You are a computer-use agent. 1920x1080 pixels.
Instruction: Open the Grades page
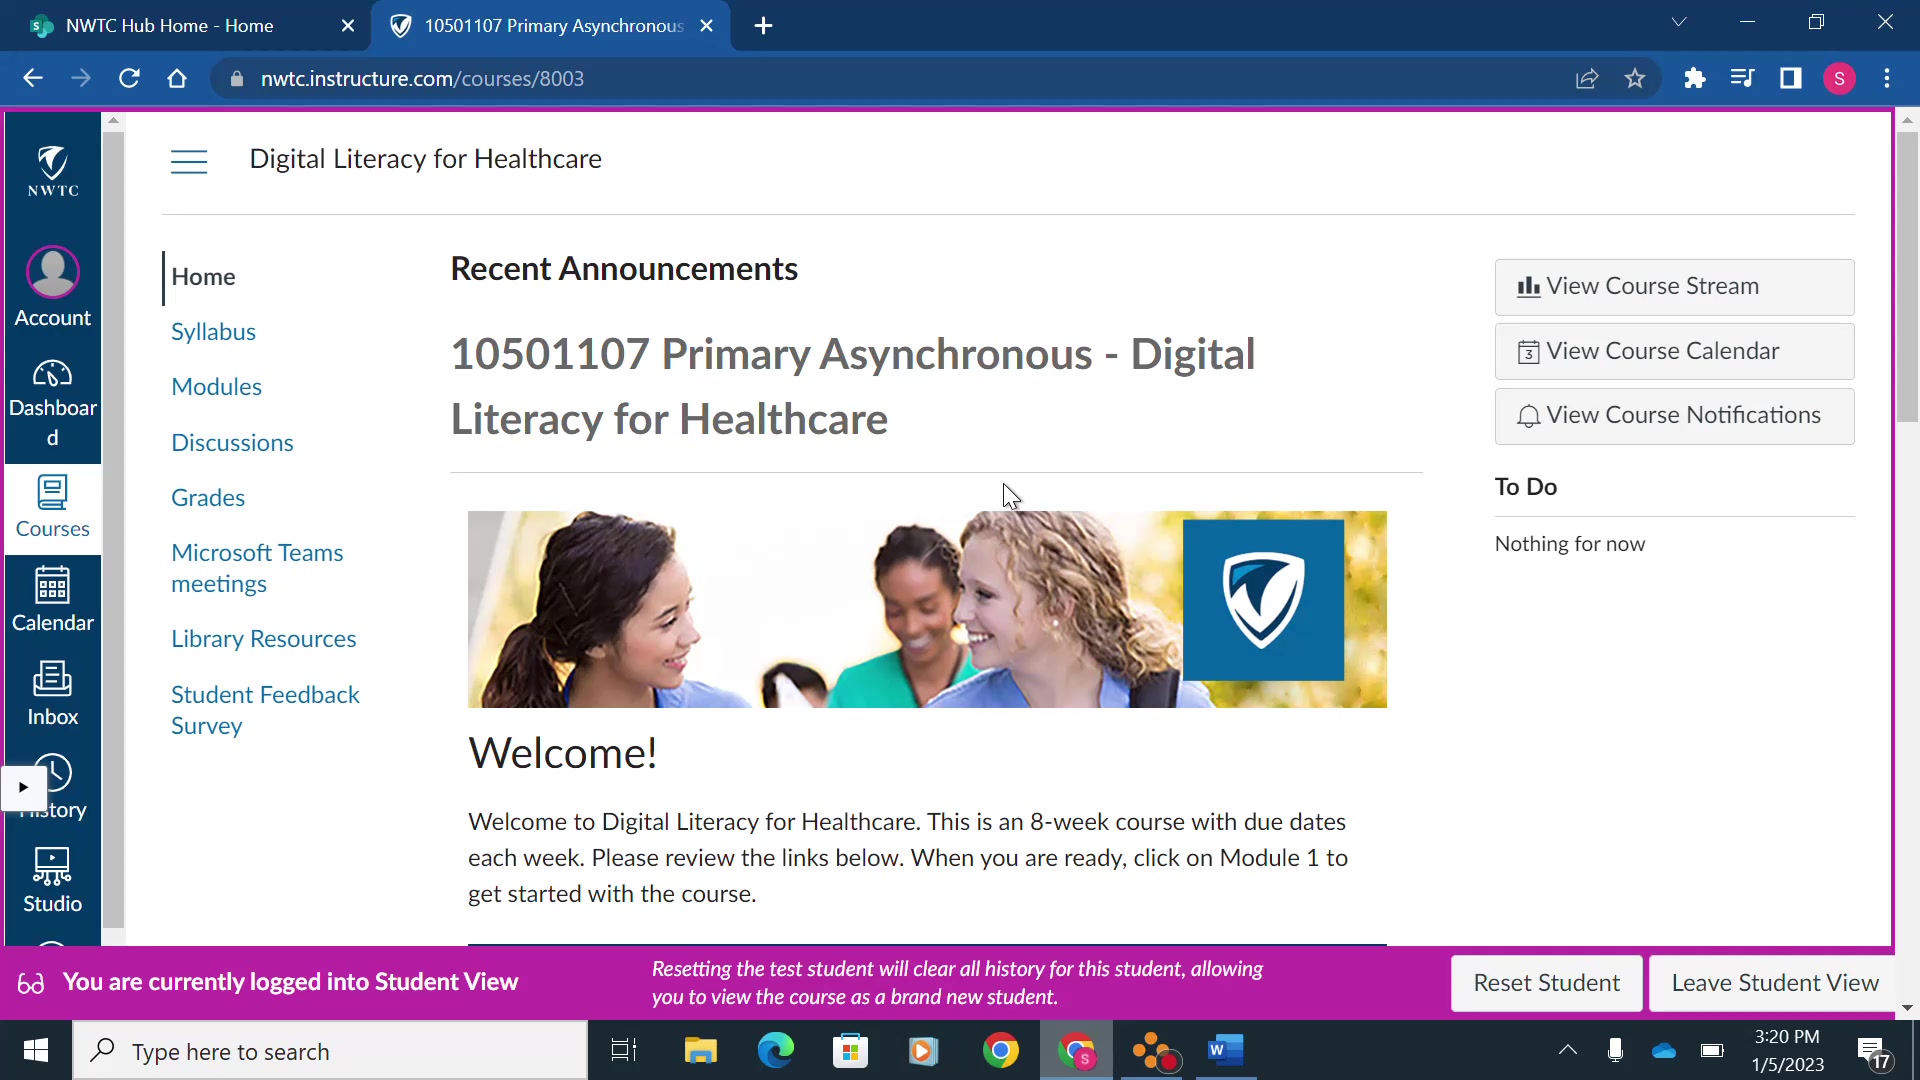pyautogui.click(x=208, y=498)
